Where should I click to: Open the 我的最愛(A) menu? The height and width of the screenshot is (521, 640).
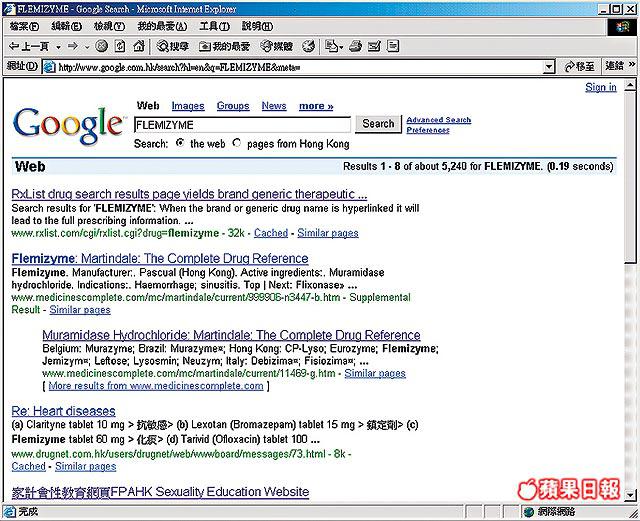pos(162,27)
